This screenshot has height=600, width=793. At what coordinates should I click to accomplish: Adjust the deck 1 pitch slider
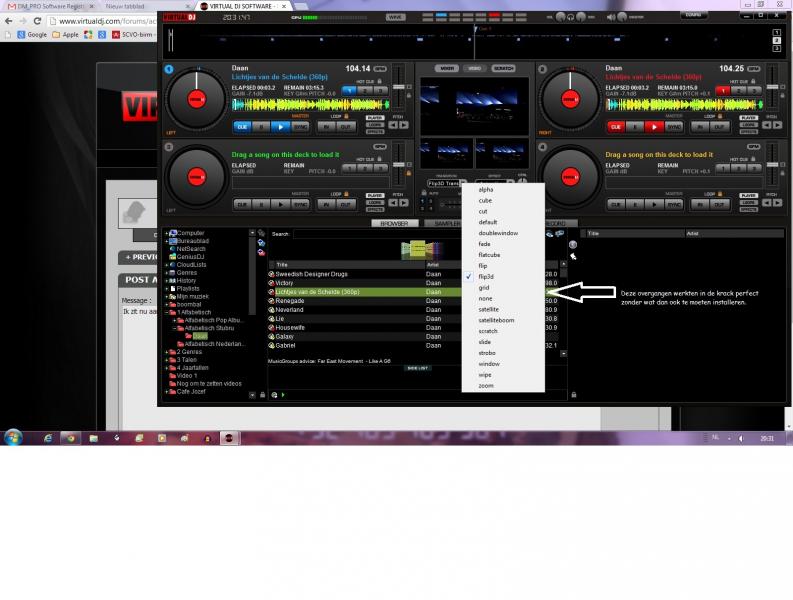click(399, 87)
